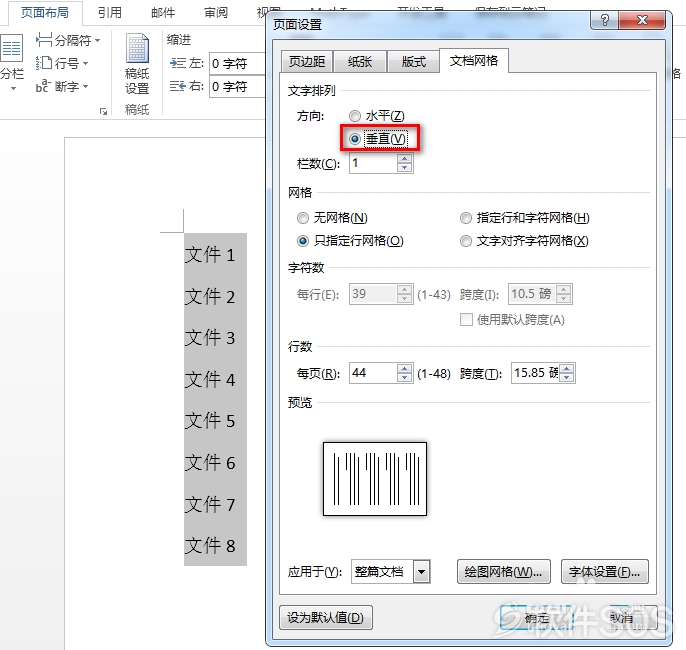Switch to the 页面布局 ribbon tab
The width and height of the screenshot is (686, 650).
[45, 12]
